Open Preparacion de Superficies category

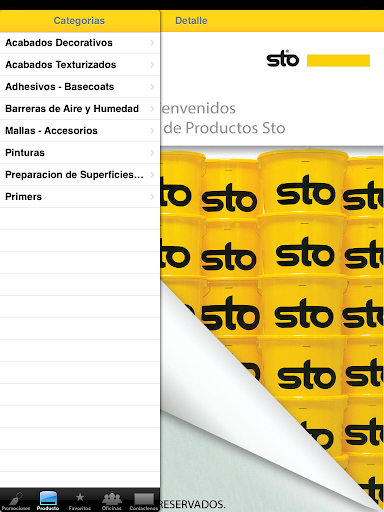pos(80,175)
